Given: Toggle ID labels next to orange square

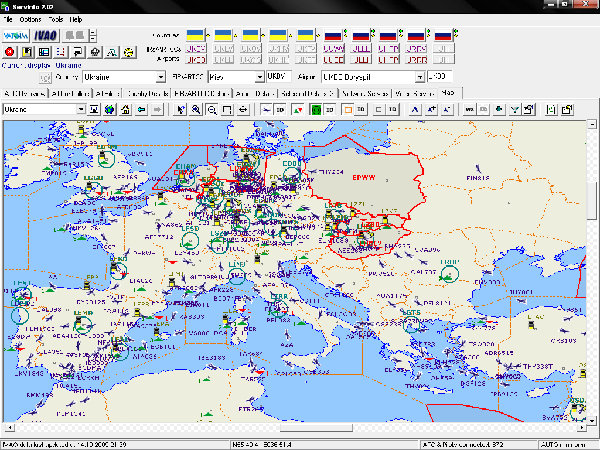Looking at the screenshot, I should [361, 109].
